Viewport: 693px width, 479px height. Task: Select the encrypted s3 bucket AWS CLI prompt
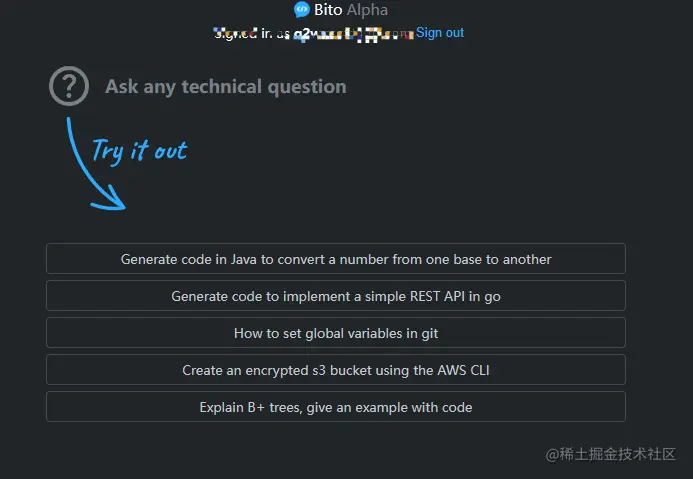(x=336, y=370)
